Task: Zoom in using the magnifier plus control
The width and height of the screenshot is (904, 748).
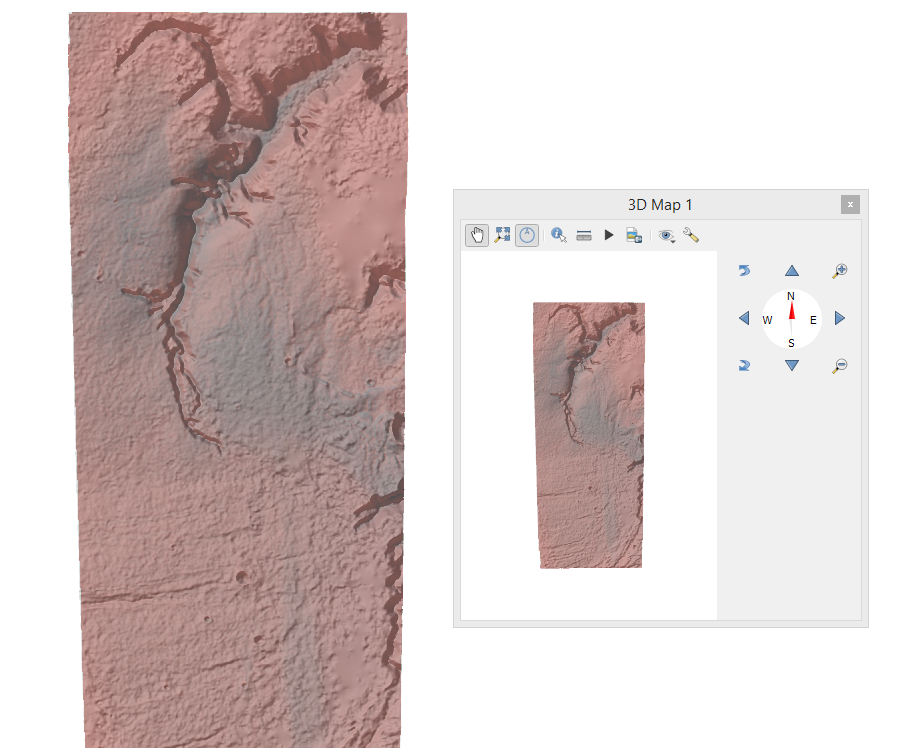Action: click(x=840, y=269)
